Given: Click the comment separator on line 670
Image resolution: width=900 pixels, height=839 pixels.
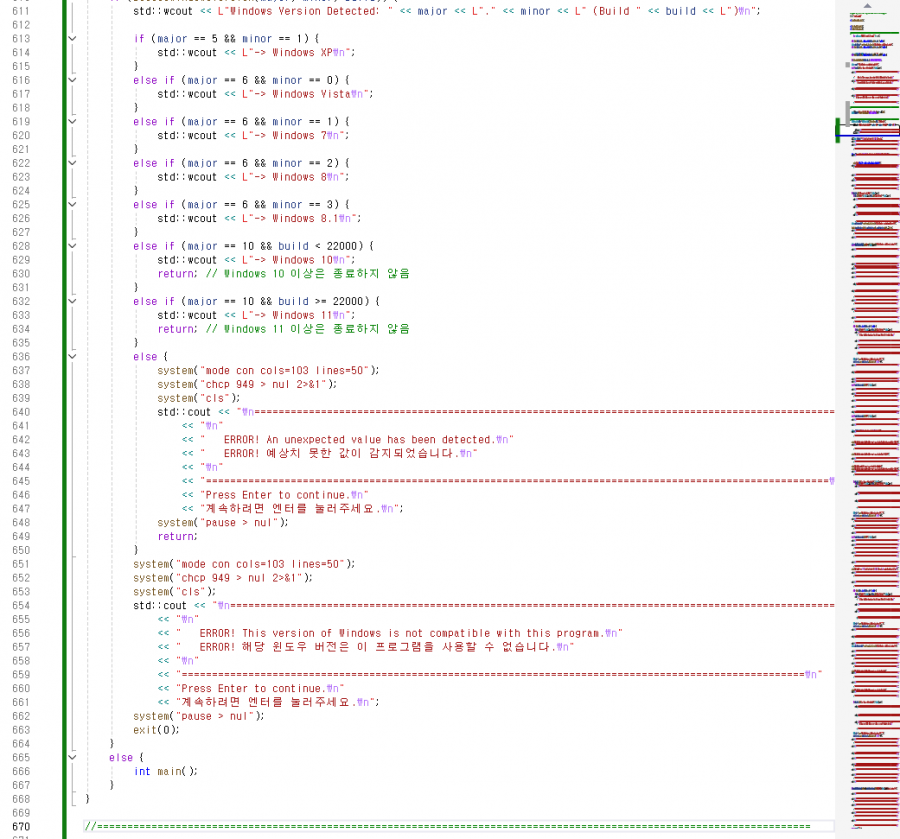Looking at the screenshot, I should tap(448, 826).
